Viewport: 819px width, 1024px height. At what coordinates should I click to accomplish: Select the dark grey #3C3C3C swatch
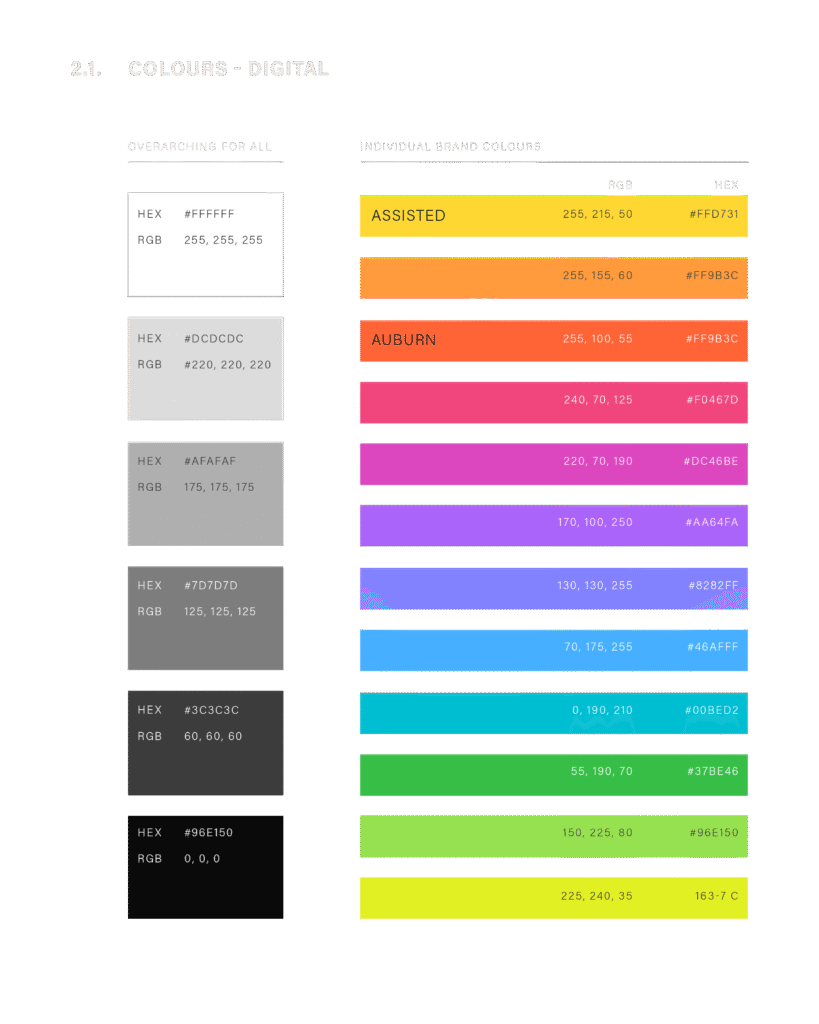(x=205, y=742)
